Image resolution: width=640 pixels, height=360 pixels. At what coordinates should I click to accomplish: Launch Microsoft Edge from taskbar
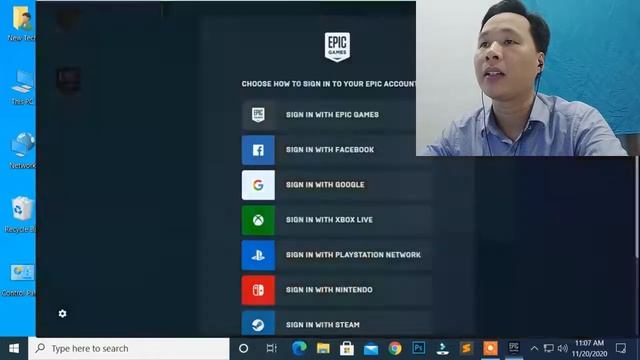coord(299,349)
